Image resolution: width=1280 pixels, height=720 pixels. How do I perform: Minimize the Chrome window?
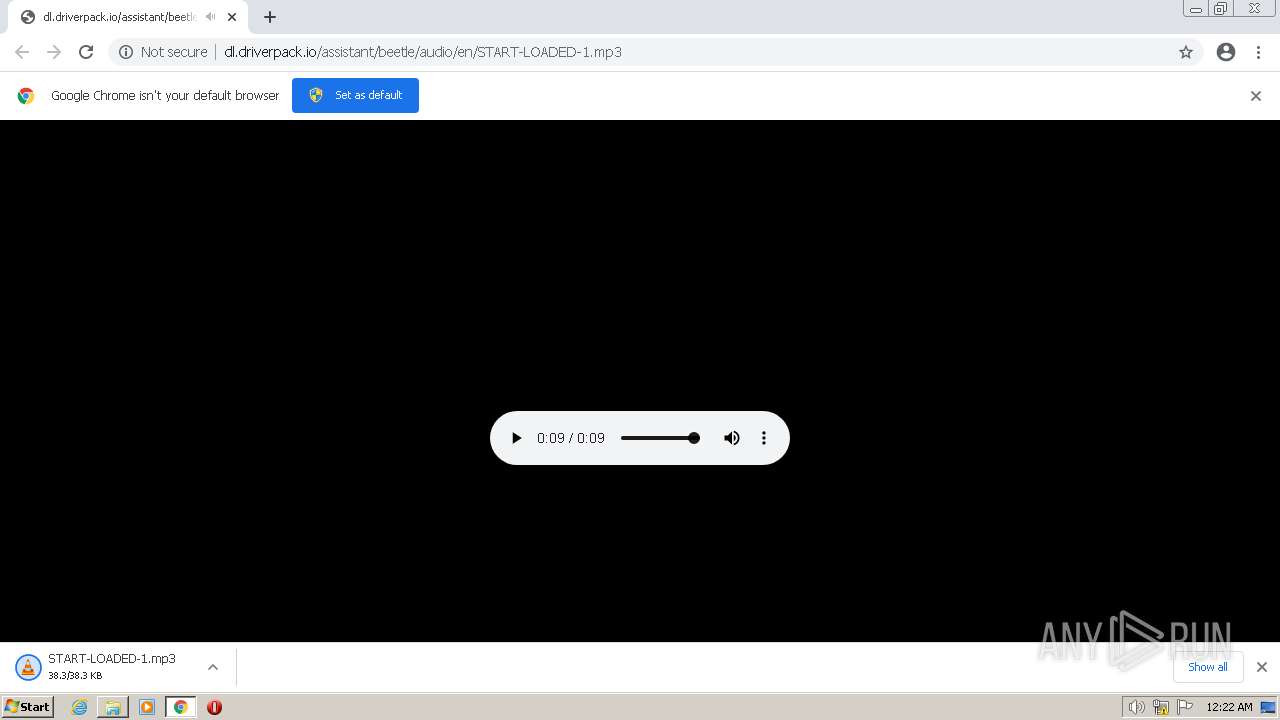(1196, 9)
